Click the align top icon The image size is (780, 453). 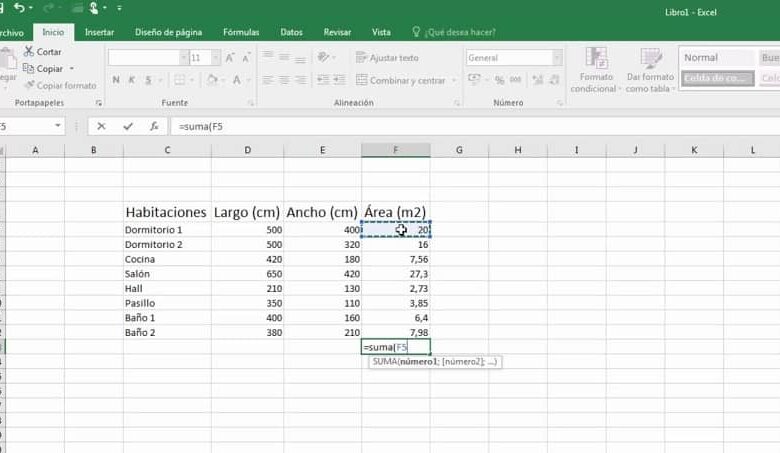(268, 57)
